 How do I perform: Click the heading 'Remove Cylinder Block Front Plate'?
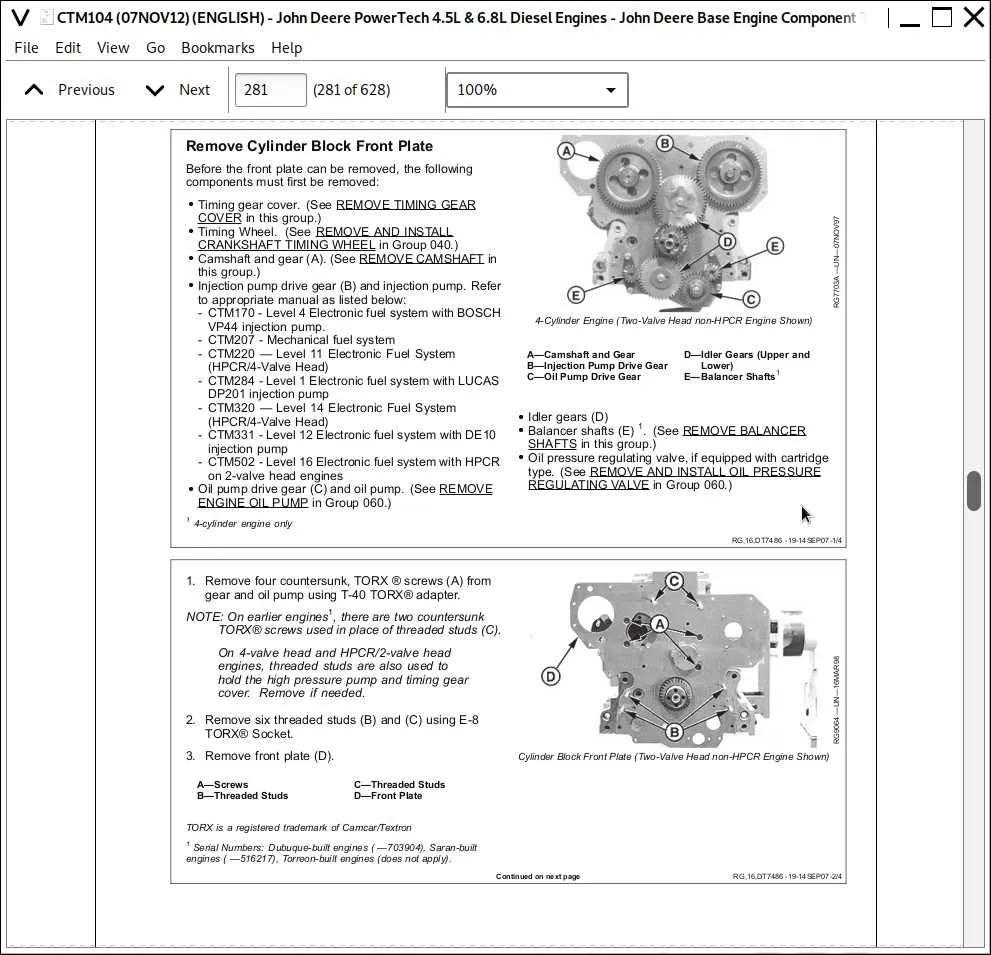[309, 146]
